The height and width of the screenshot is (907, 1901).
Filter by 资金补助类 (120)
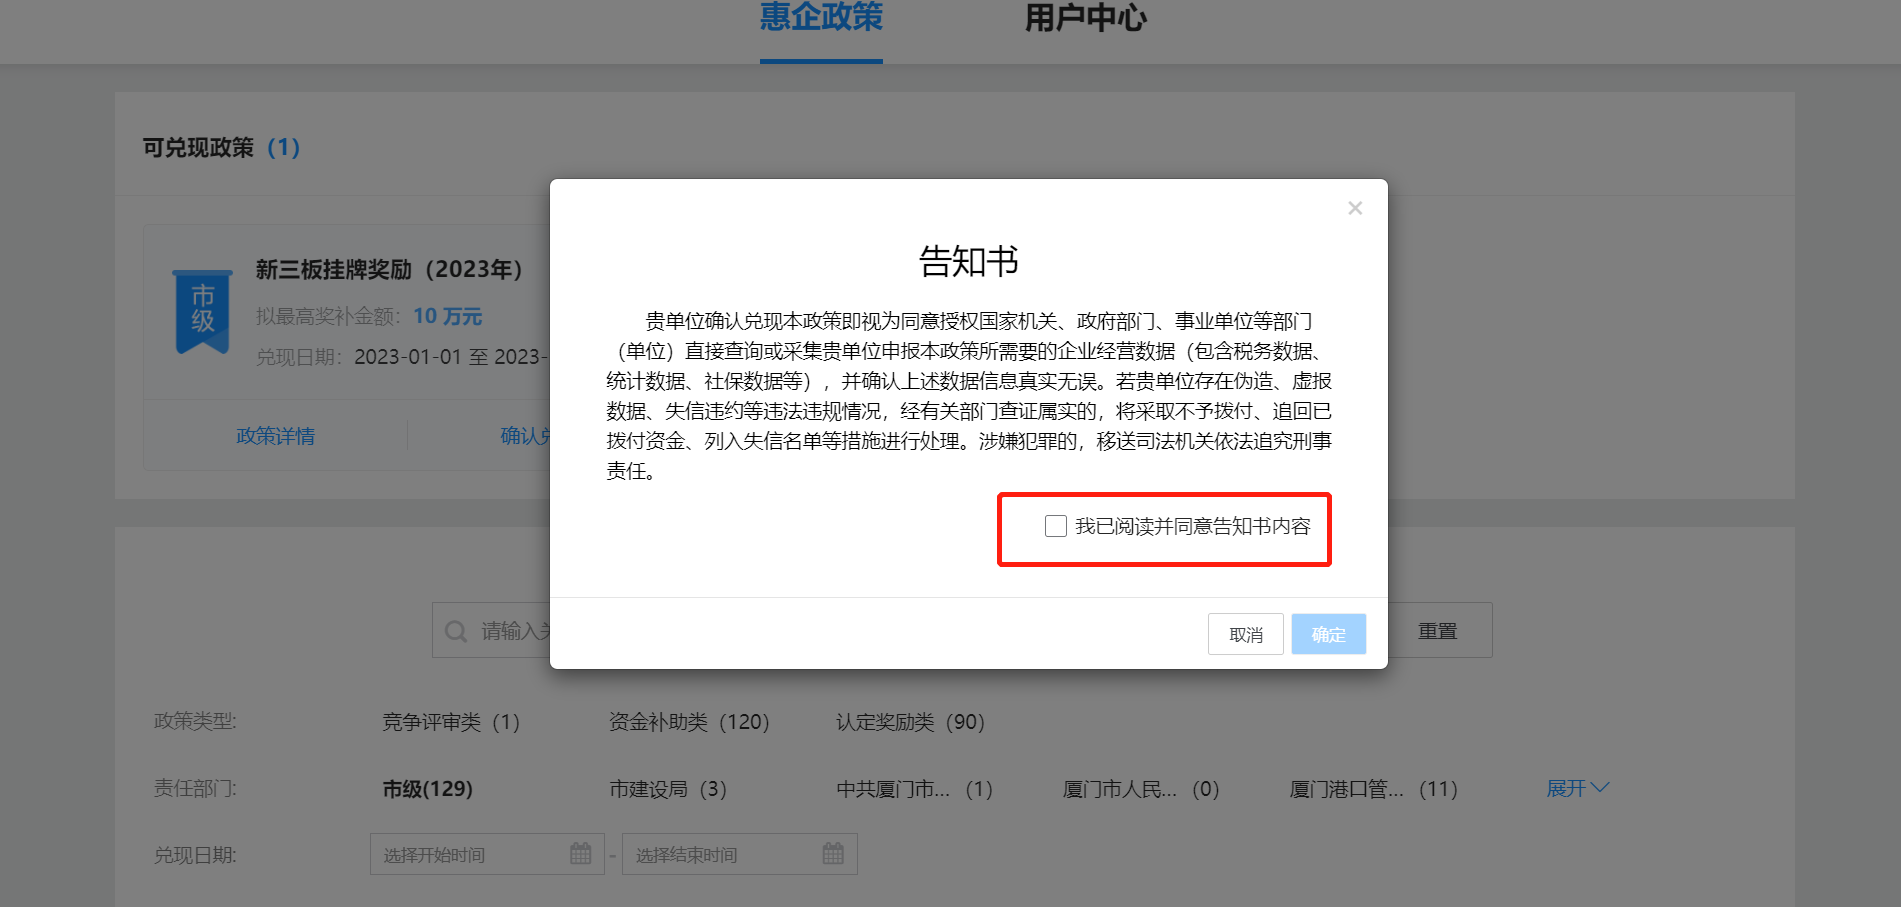coord(689,722)
